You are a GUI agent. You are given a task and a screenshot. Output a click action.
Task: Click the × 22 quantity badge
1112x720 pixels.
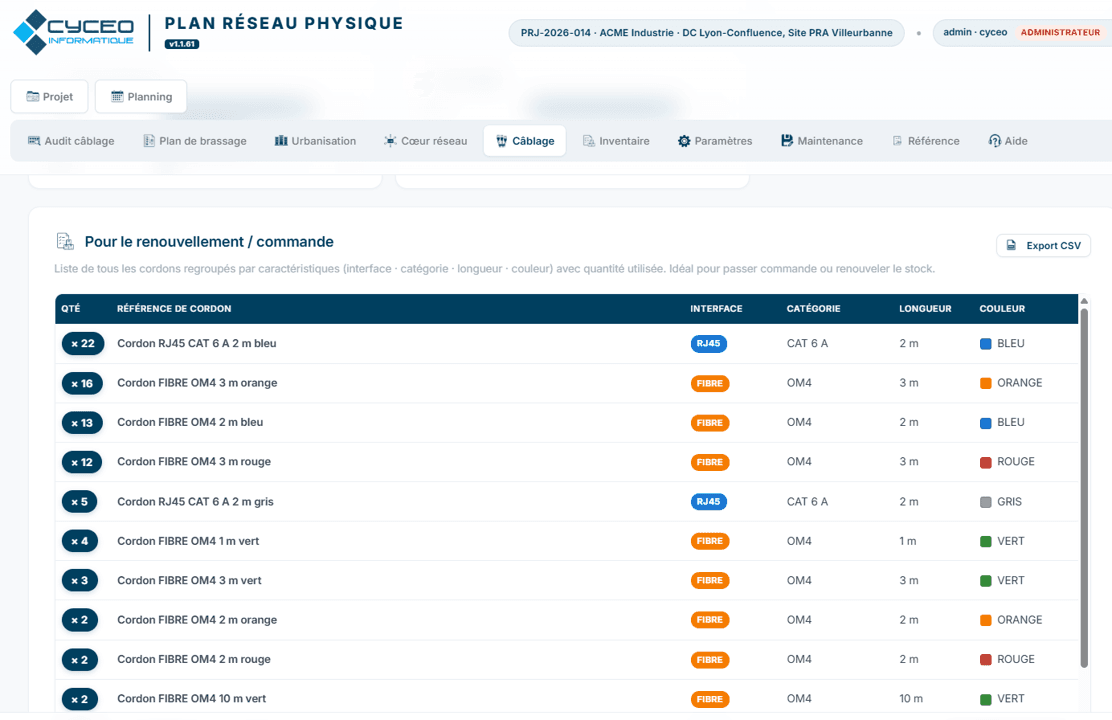(83, 343)
